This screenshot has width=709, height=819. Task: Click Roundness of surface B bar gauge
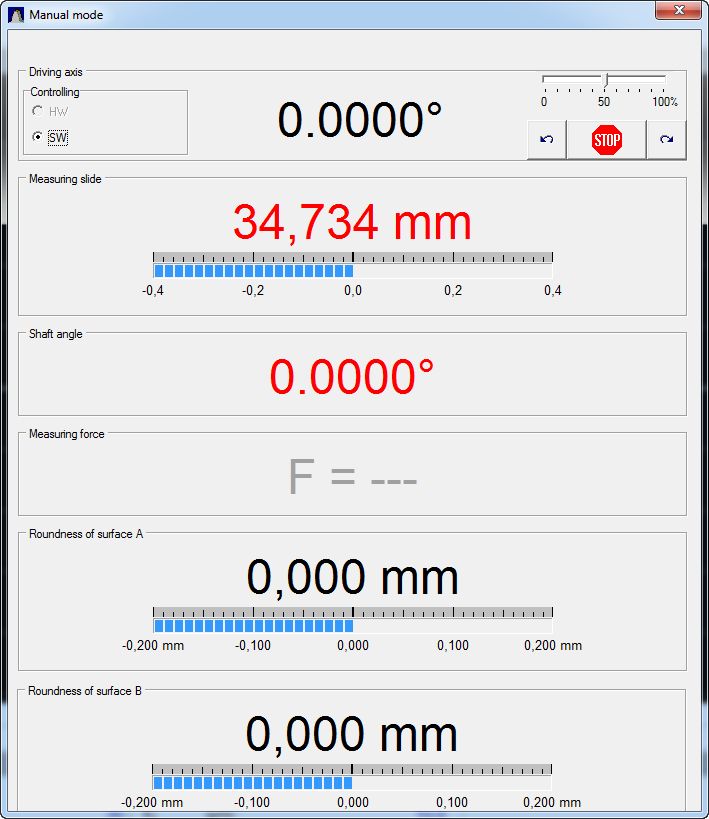(253, 782)
